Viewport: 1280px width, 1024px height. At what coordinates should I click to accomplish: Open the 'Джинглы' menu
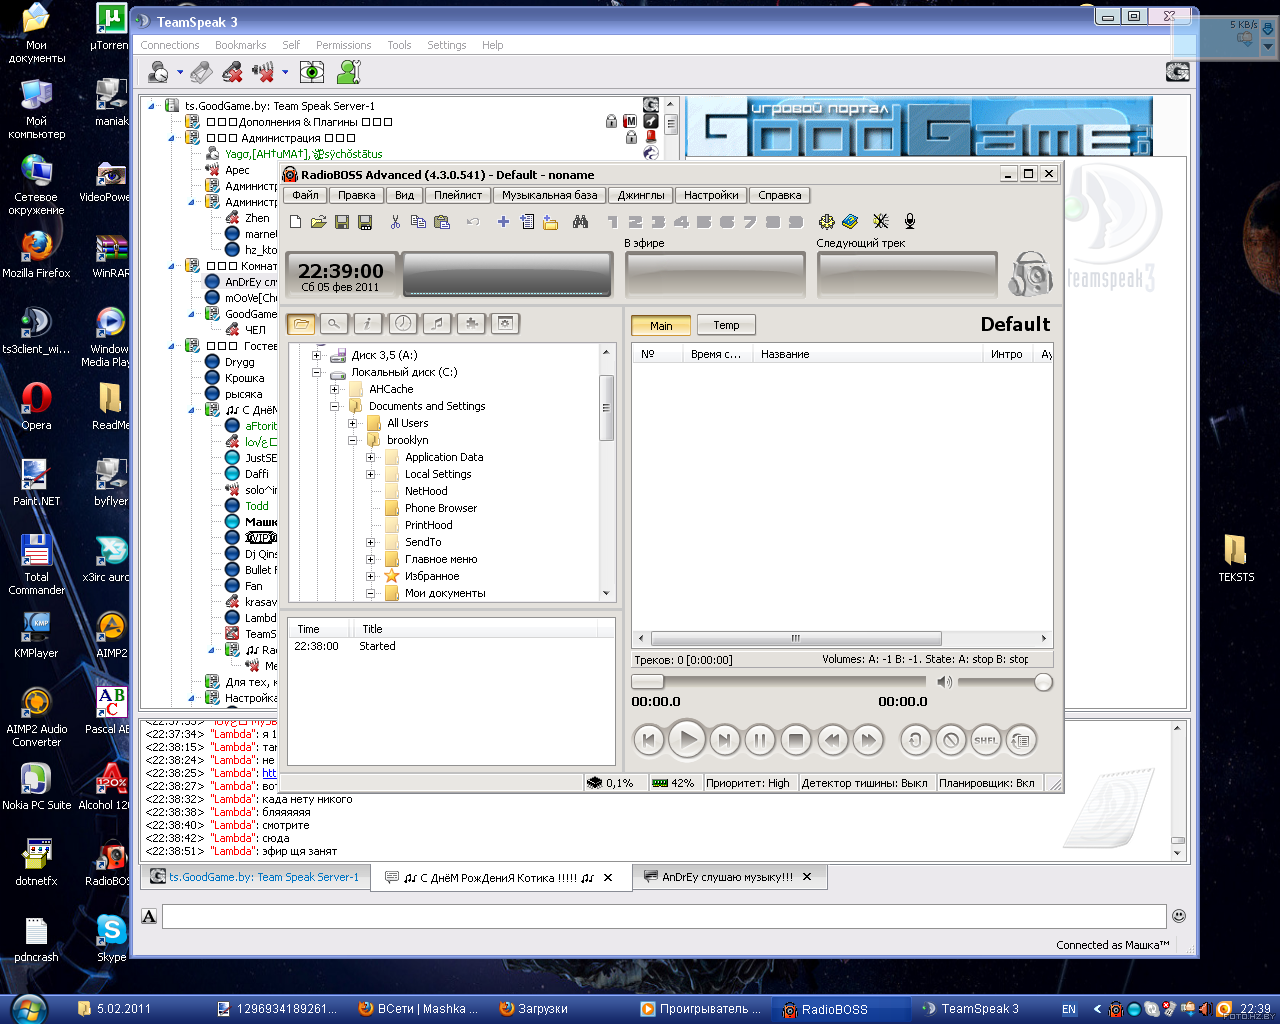(x=641, y=195)
